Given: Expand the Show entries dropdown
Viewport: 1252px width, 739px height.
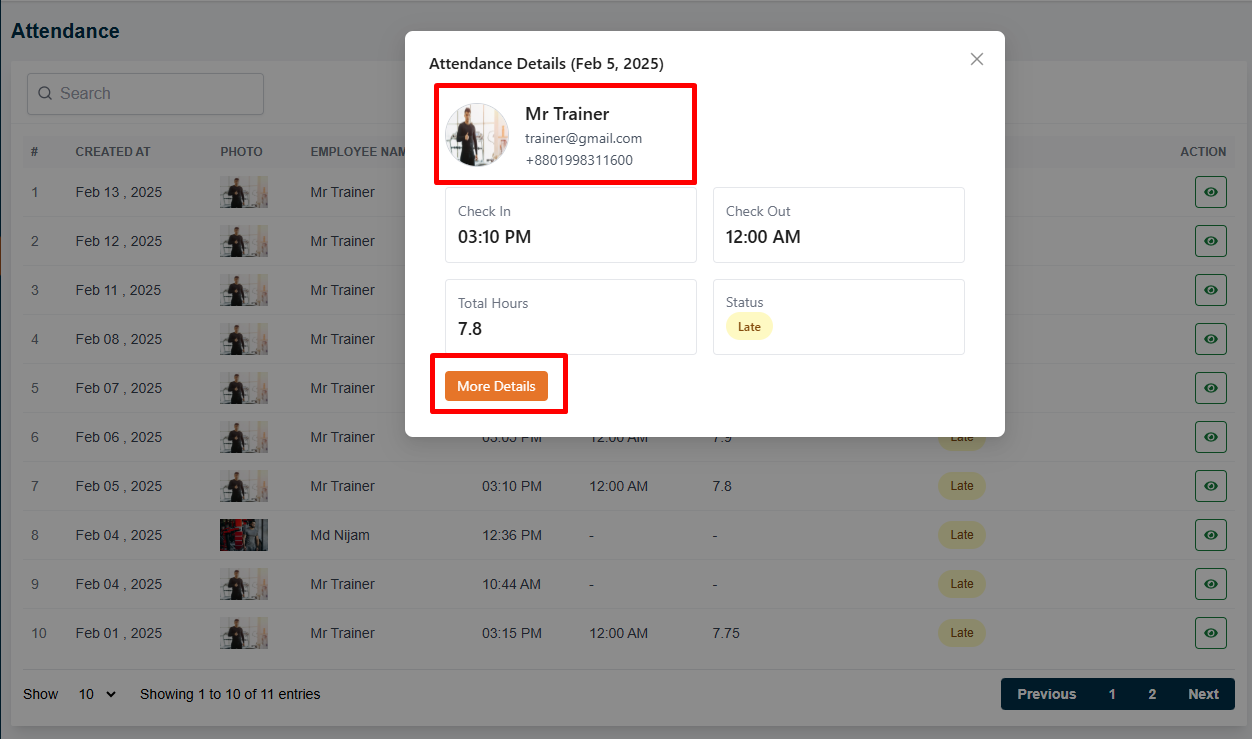Looking at the screenshot, I should 97,694.
